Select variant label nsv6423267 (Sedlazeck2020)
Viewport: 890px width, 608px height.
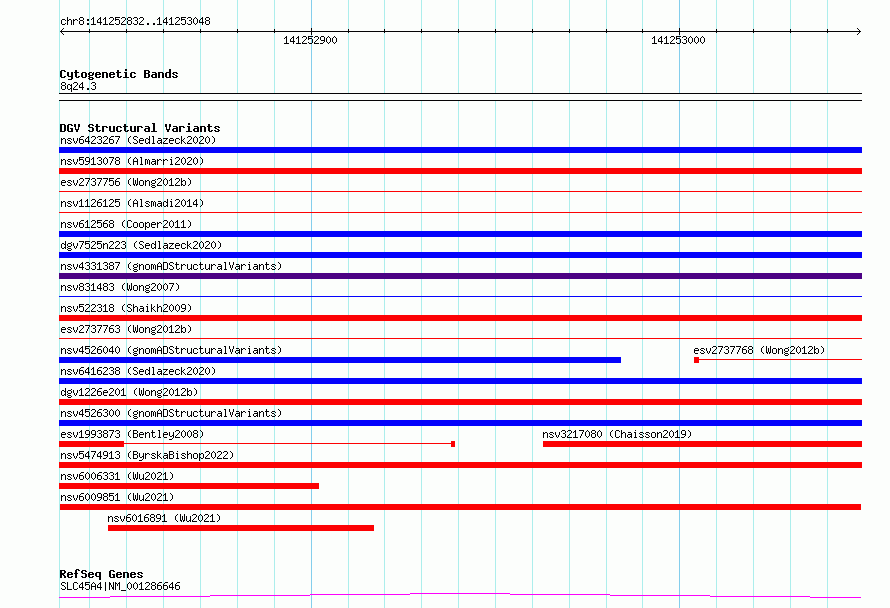click(x=138, y=140)
